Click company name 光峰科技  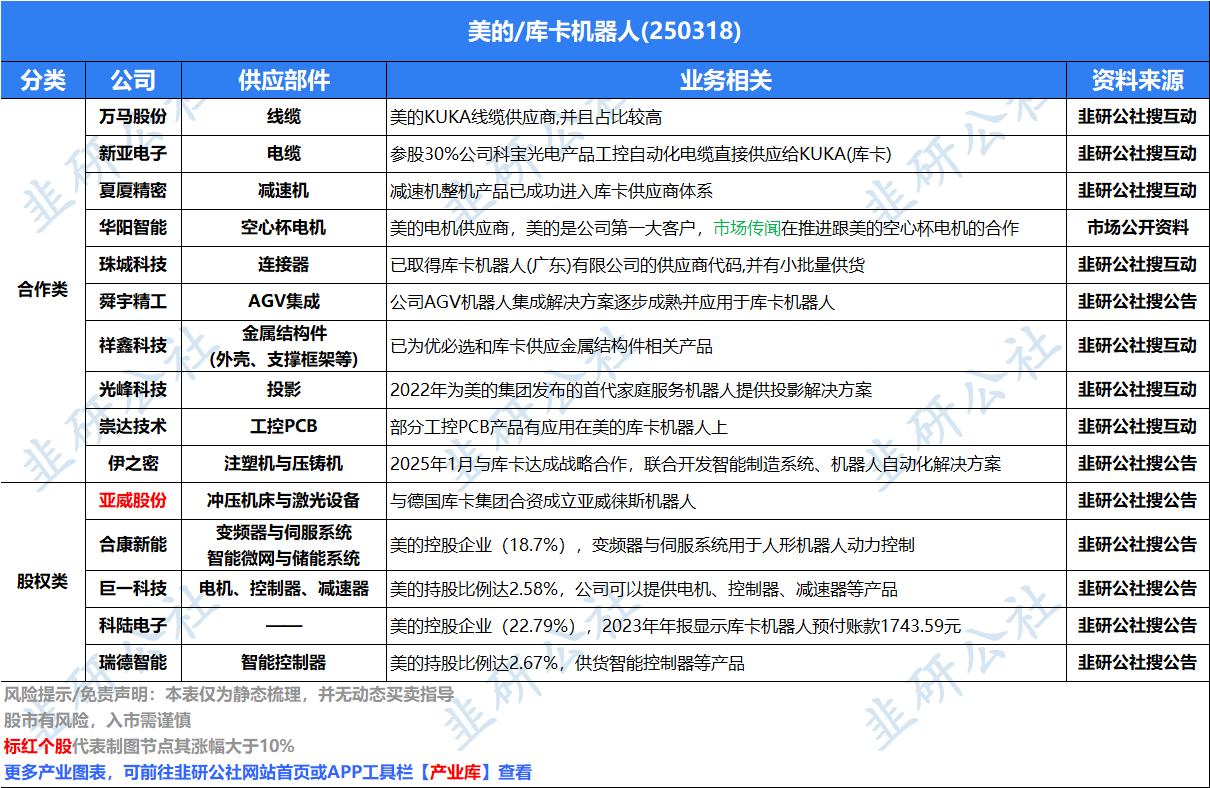click(133, 389)
